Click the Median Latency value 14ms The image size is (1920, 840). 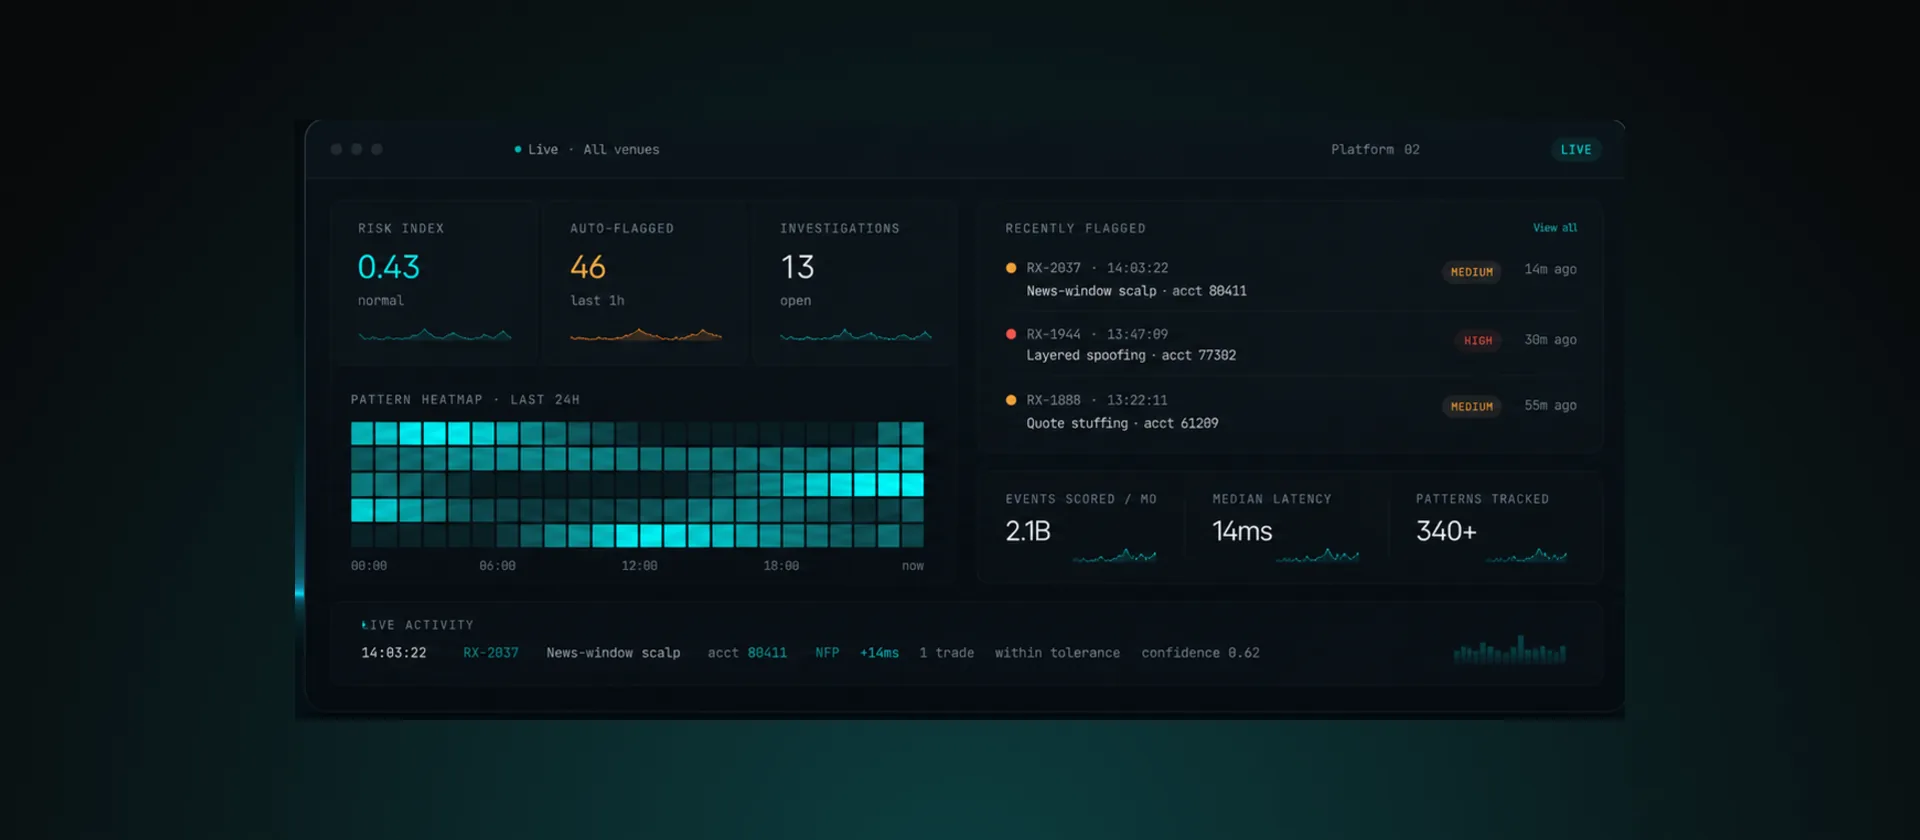point(1242,531)
